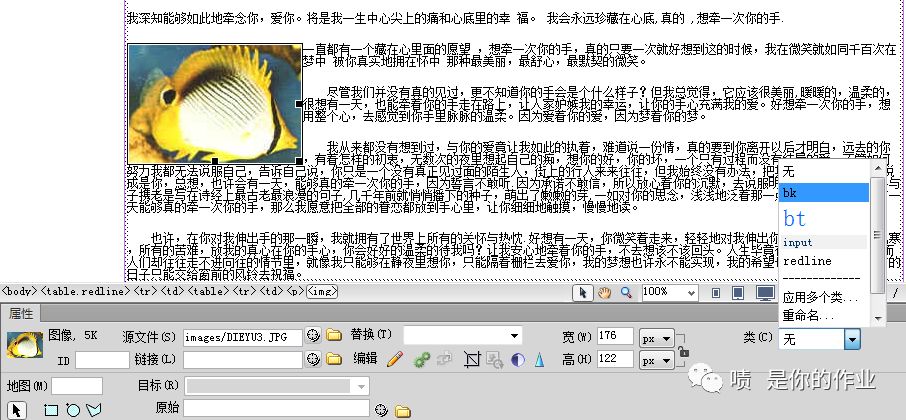Switch to the 属性 panel tab

point(21,314)
